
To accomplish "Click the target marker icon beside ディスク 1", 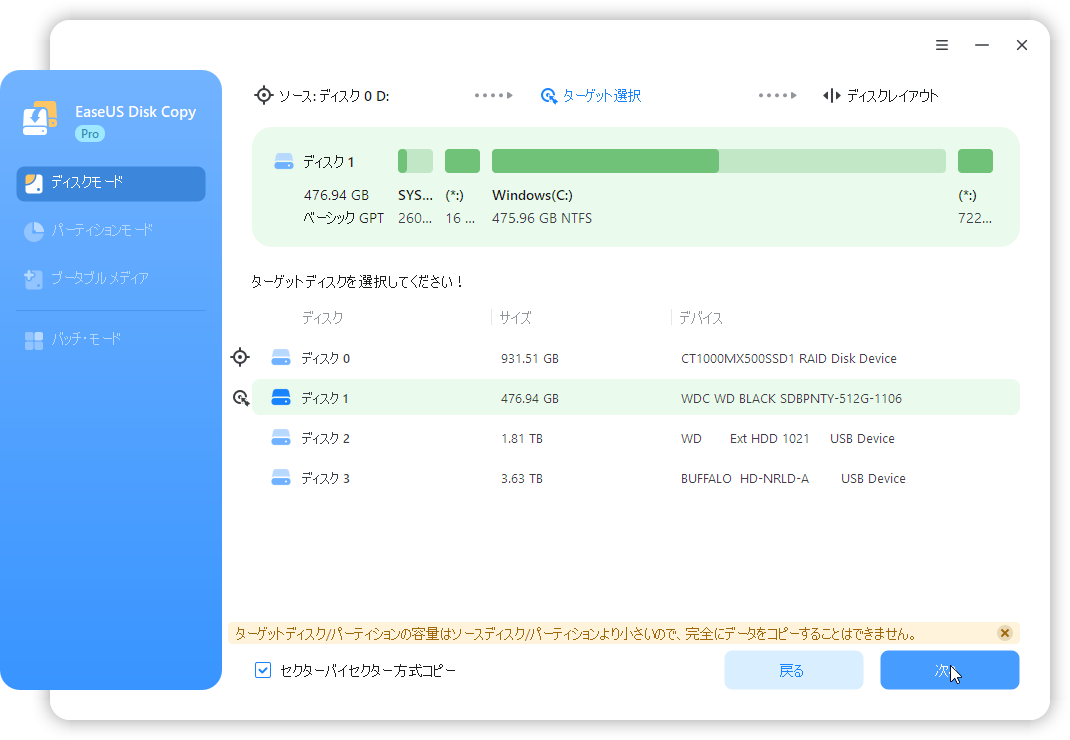I will point(241,397).
